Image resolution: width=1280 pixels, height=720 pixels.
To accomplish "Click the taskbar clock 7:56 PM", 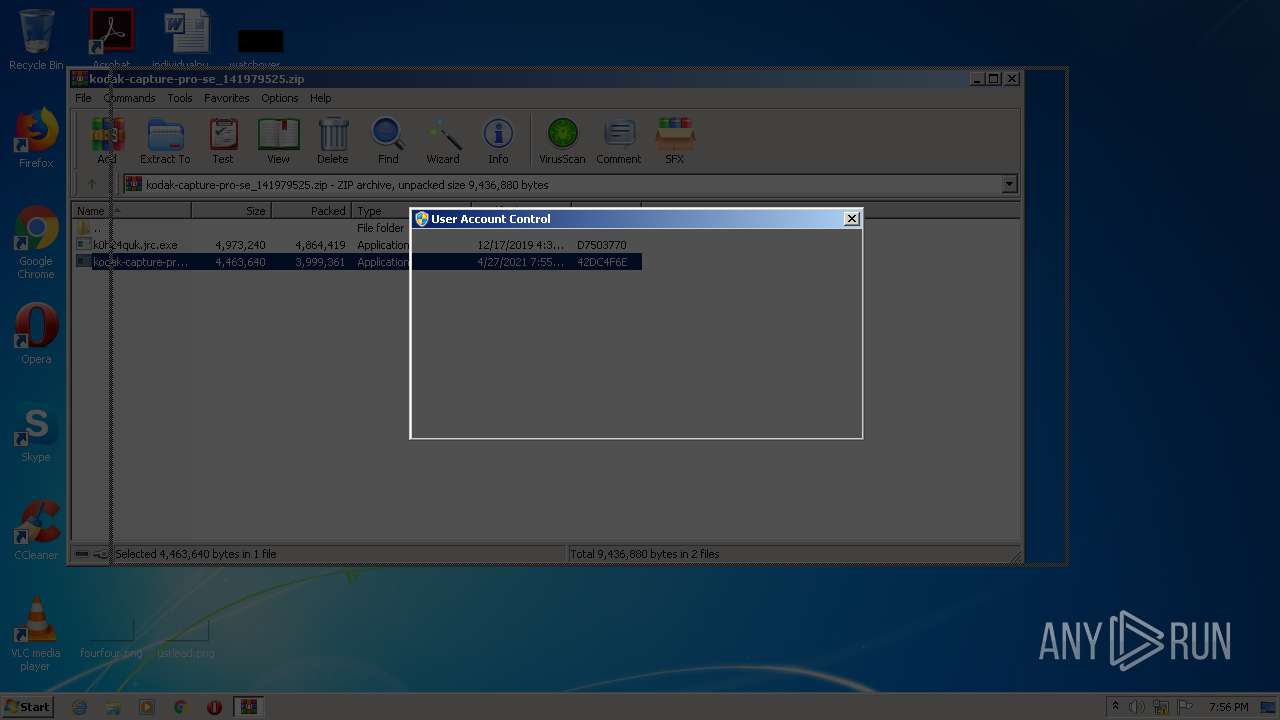I will coord(1228,707).
